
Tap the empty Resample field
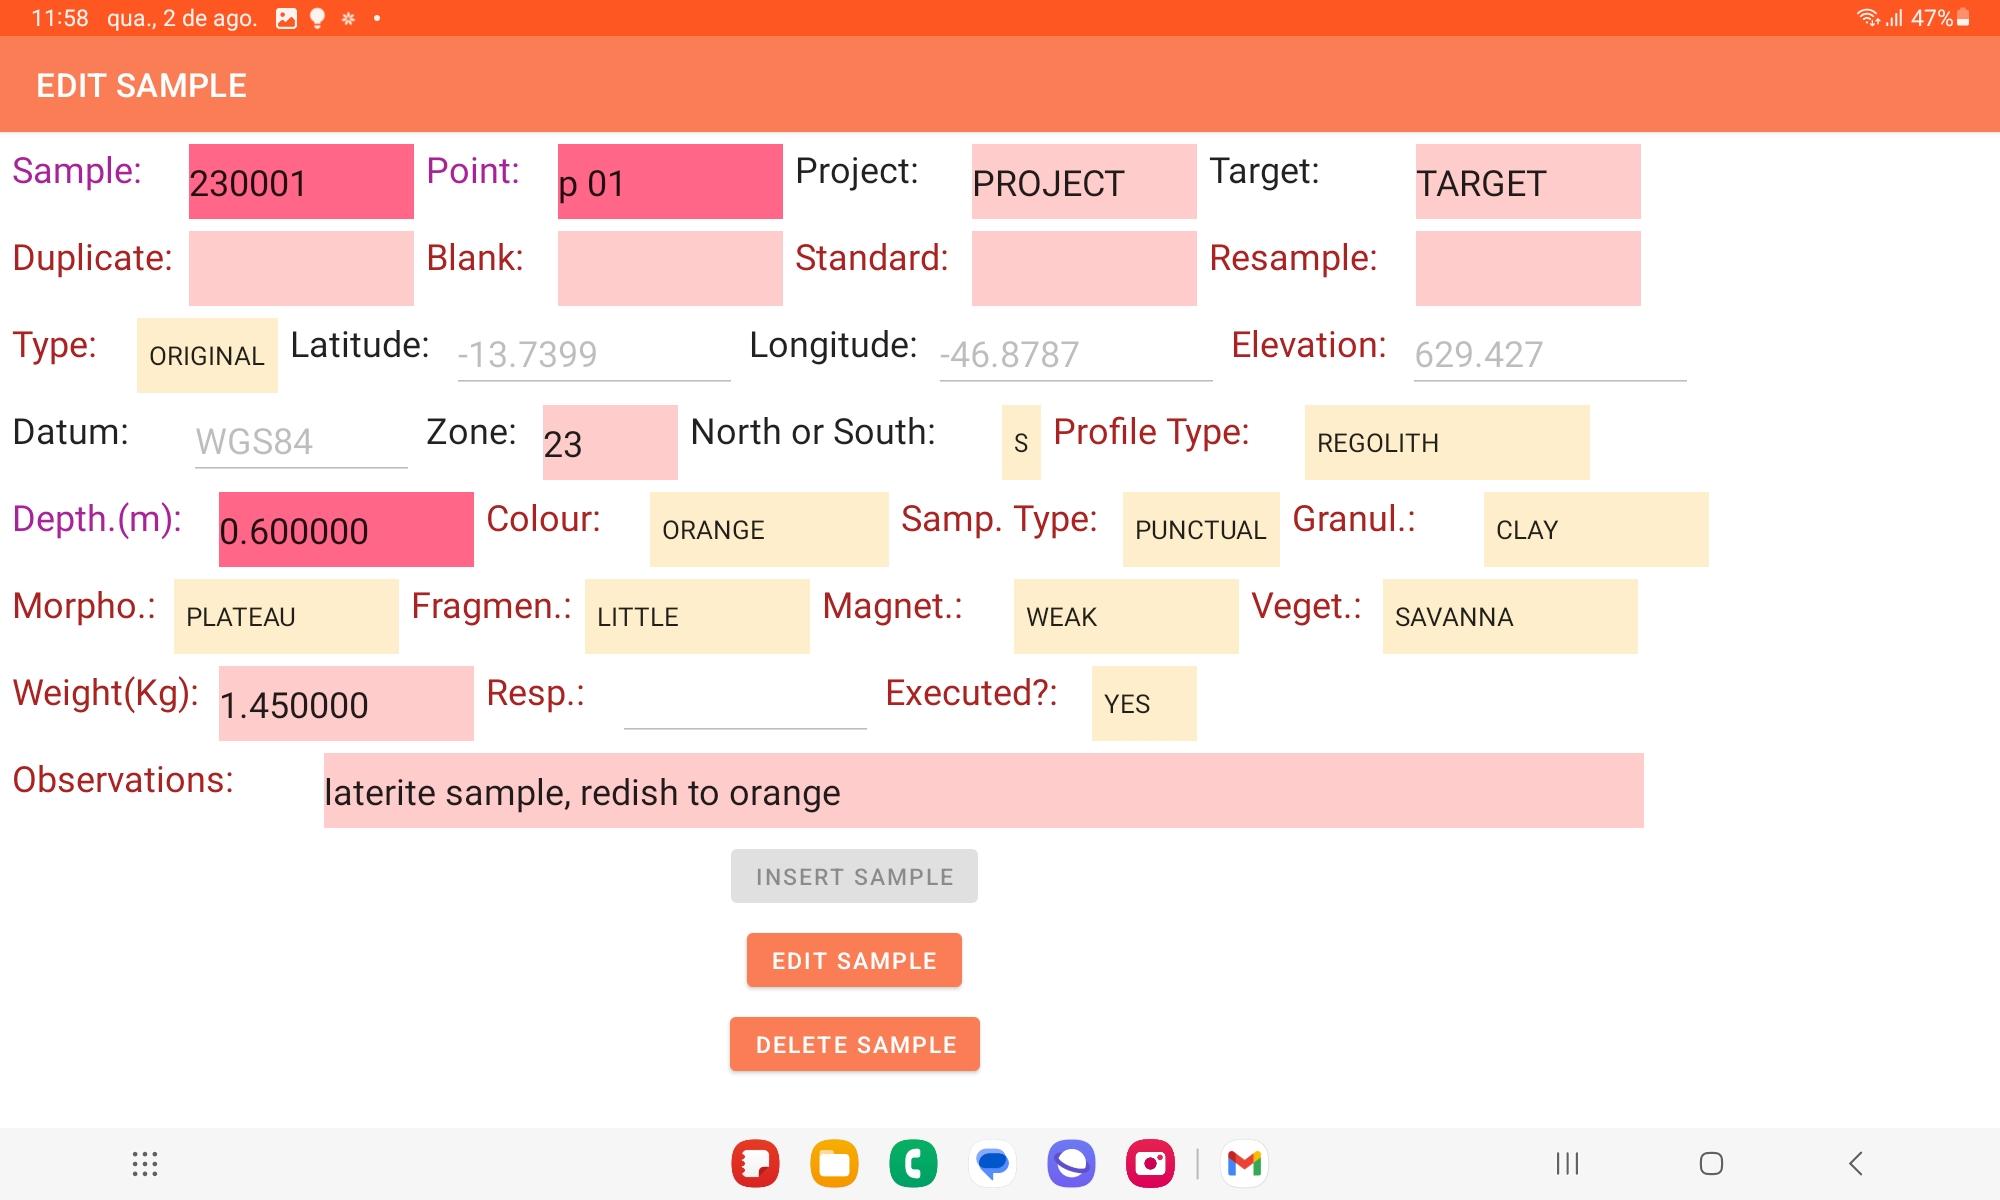pyautogui.click(x=1528, y=268)
